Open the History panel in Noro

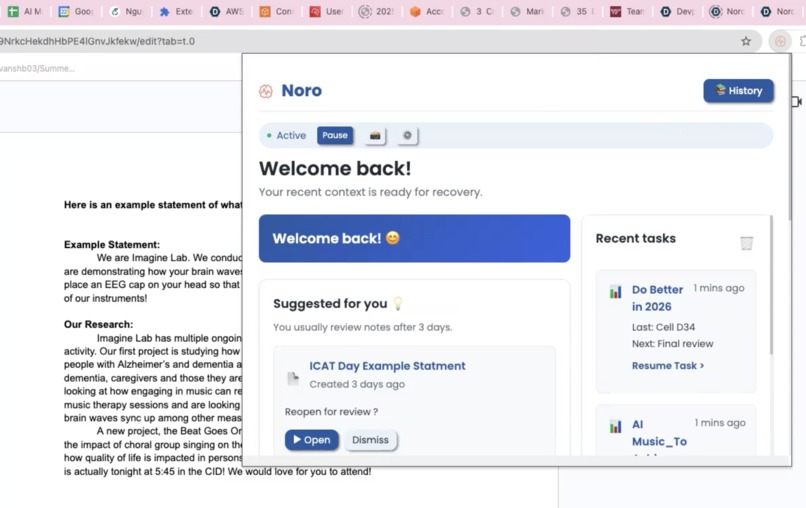(738, 90)
